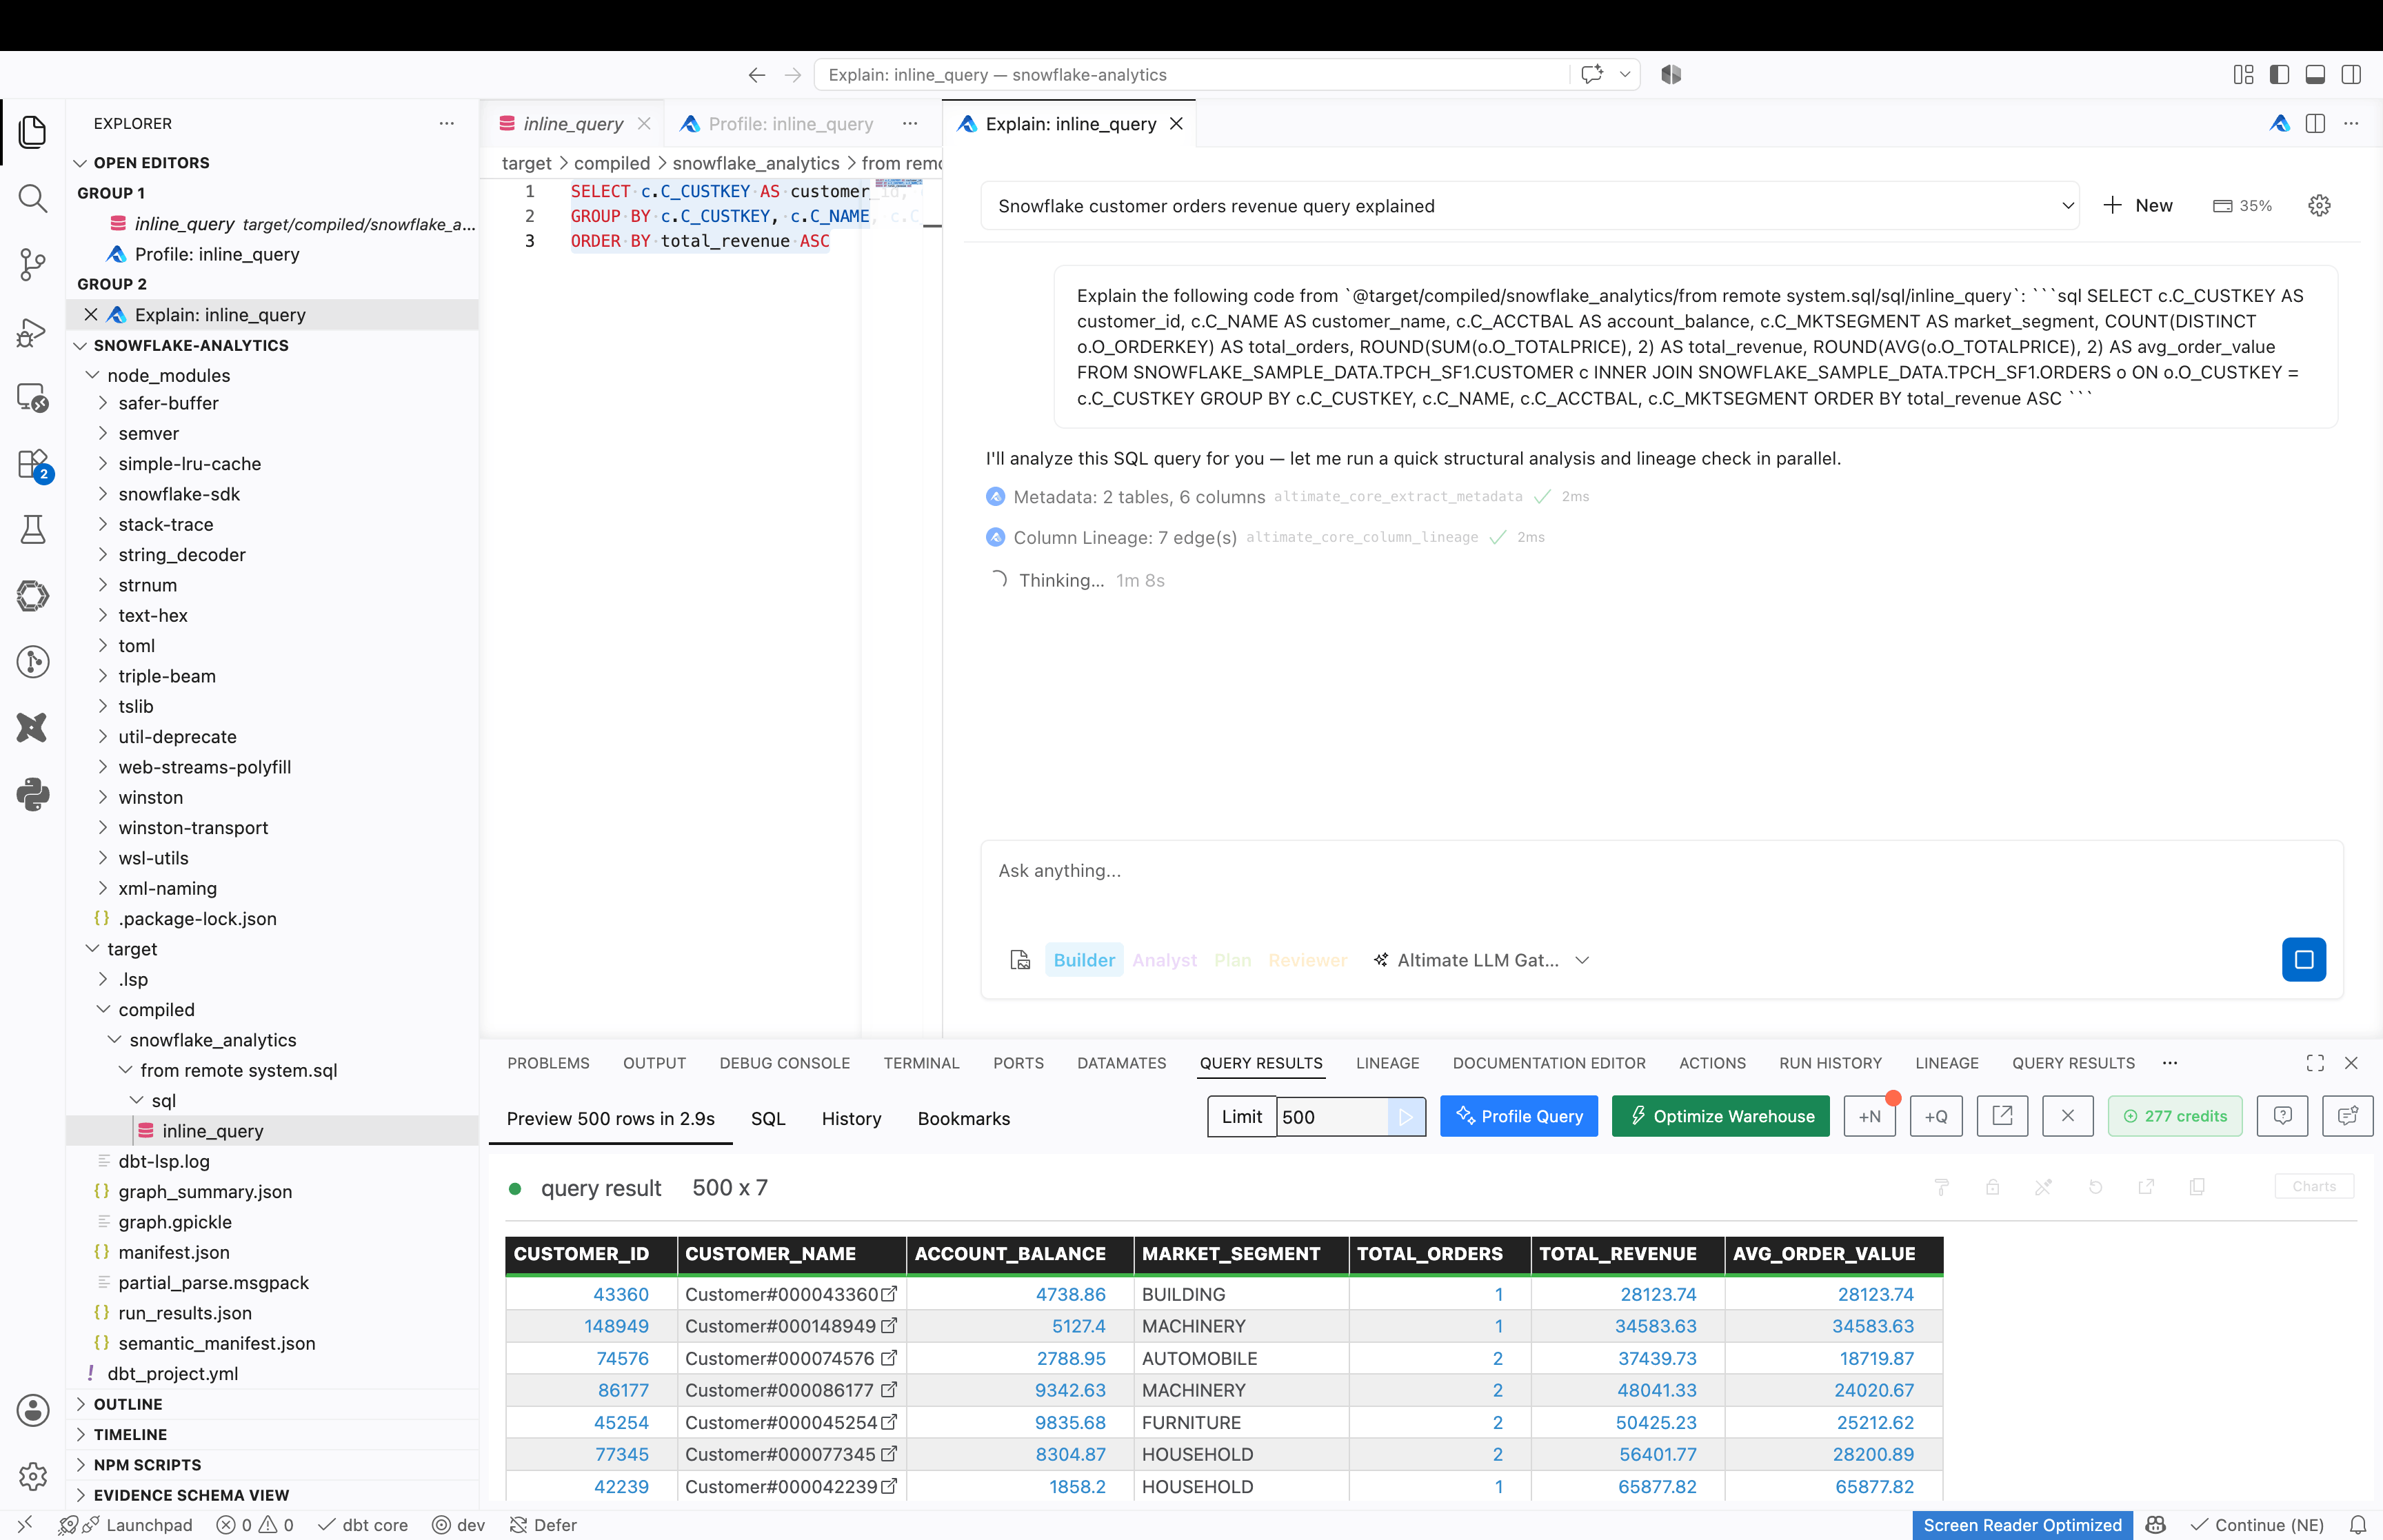Viewport: 2383px width, 1540px height.
Task: Open chat settings gear icon
Action: pos(2319,206)
